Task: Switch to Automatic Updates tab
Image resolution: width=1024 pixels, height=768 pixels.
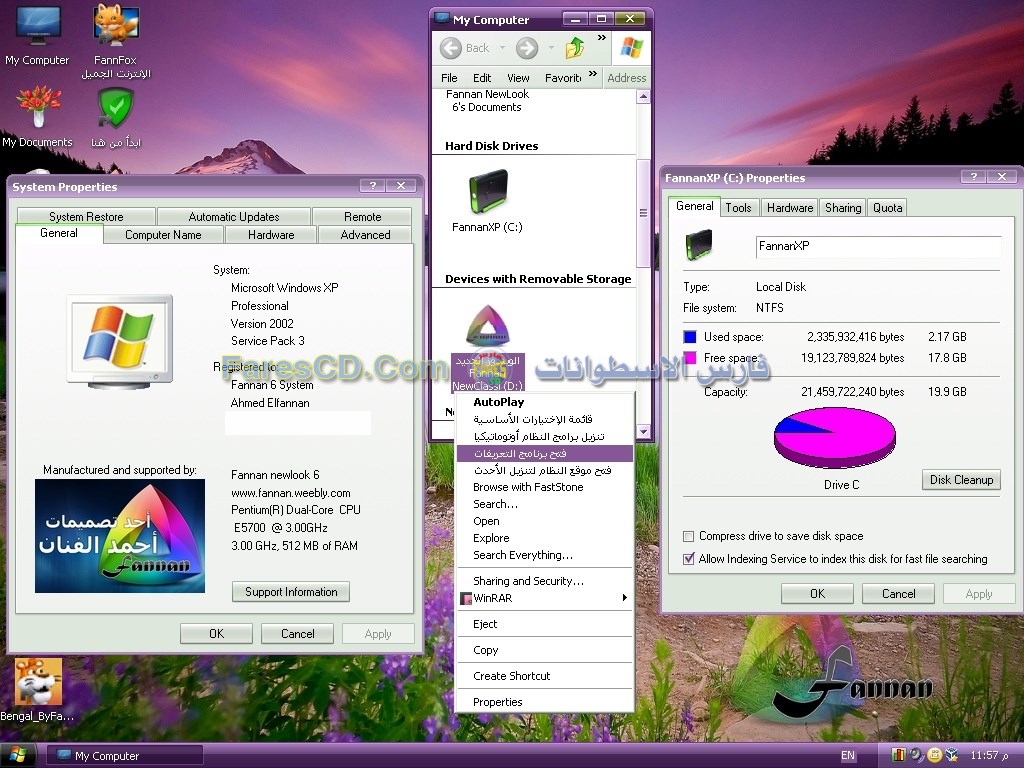Action: (234, 216)
